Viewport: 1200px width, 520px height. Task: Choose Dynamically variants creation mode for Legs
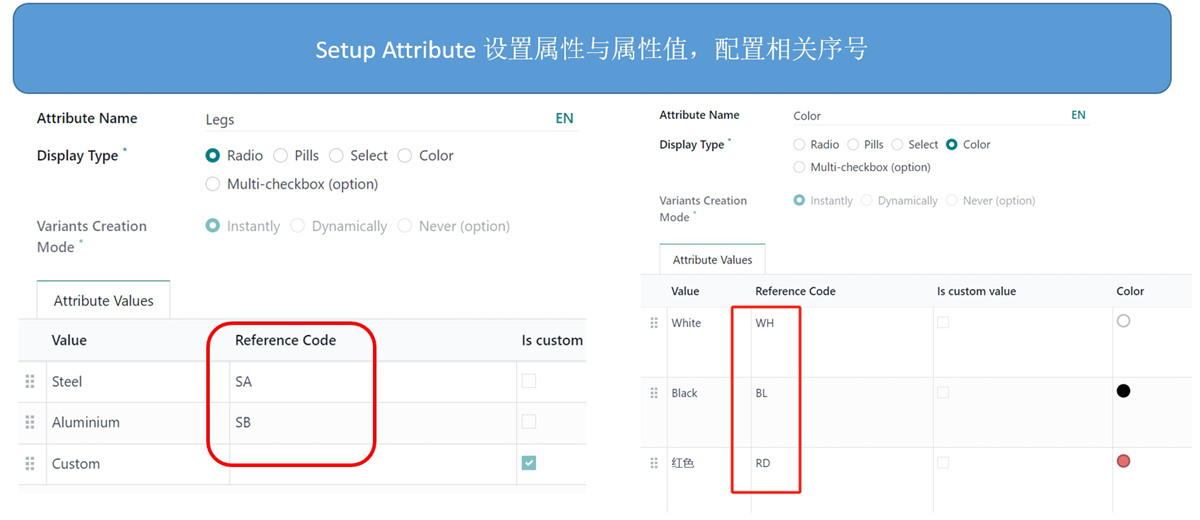coord(297,226)
